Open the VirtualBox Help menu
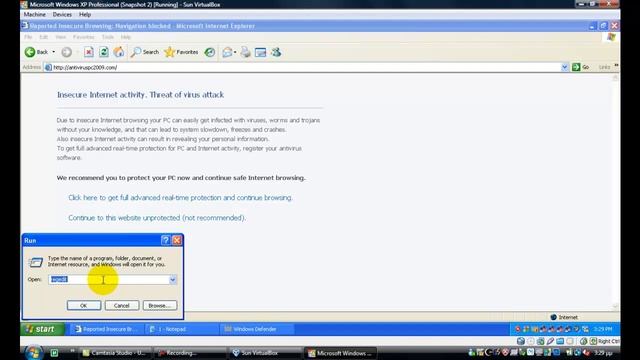Screen dimensions: 640x360 [x=85, y=14]
